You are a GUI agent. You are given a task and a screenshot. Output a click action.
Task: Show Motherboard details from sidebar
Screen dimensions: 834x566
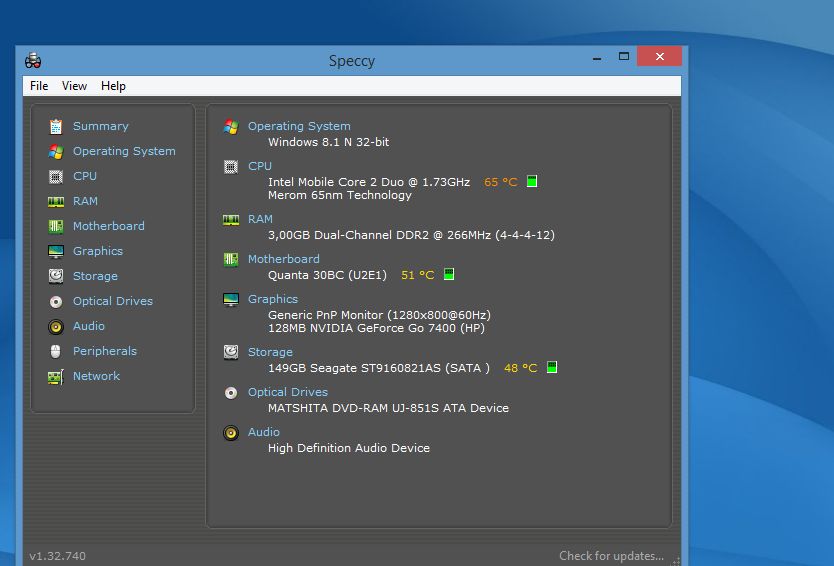109,226
